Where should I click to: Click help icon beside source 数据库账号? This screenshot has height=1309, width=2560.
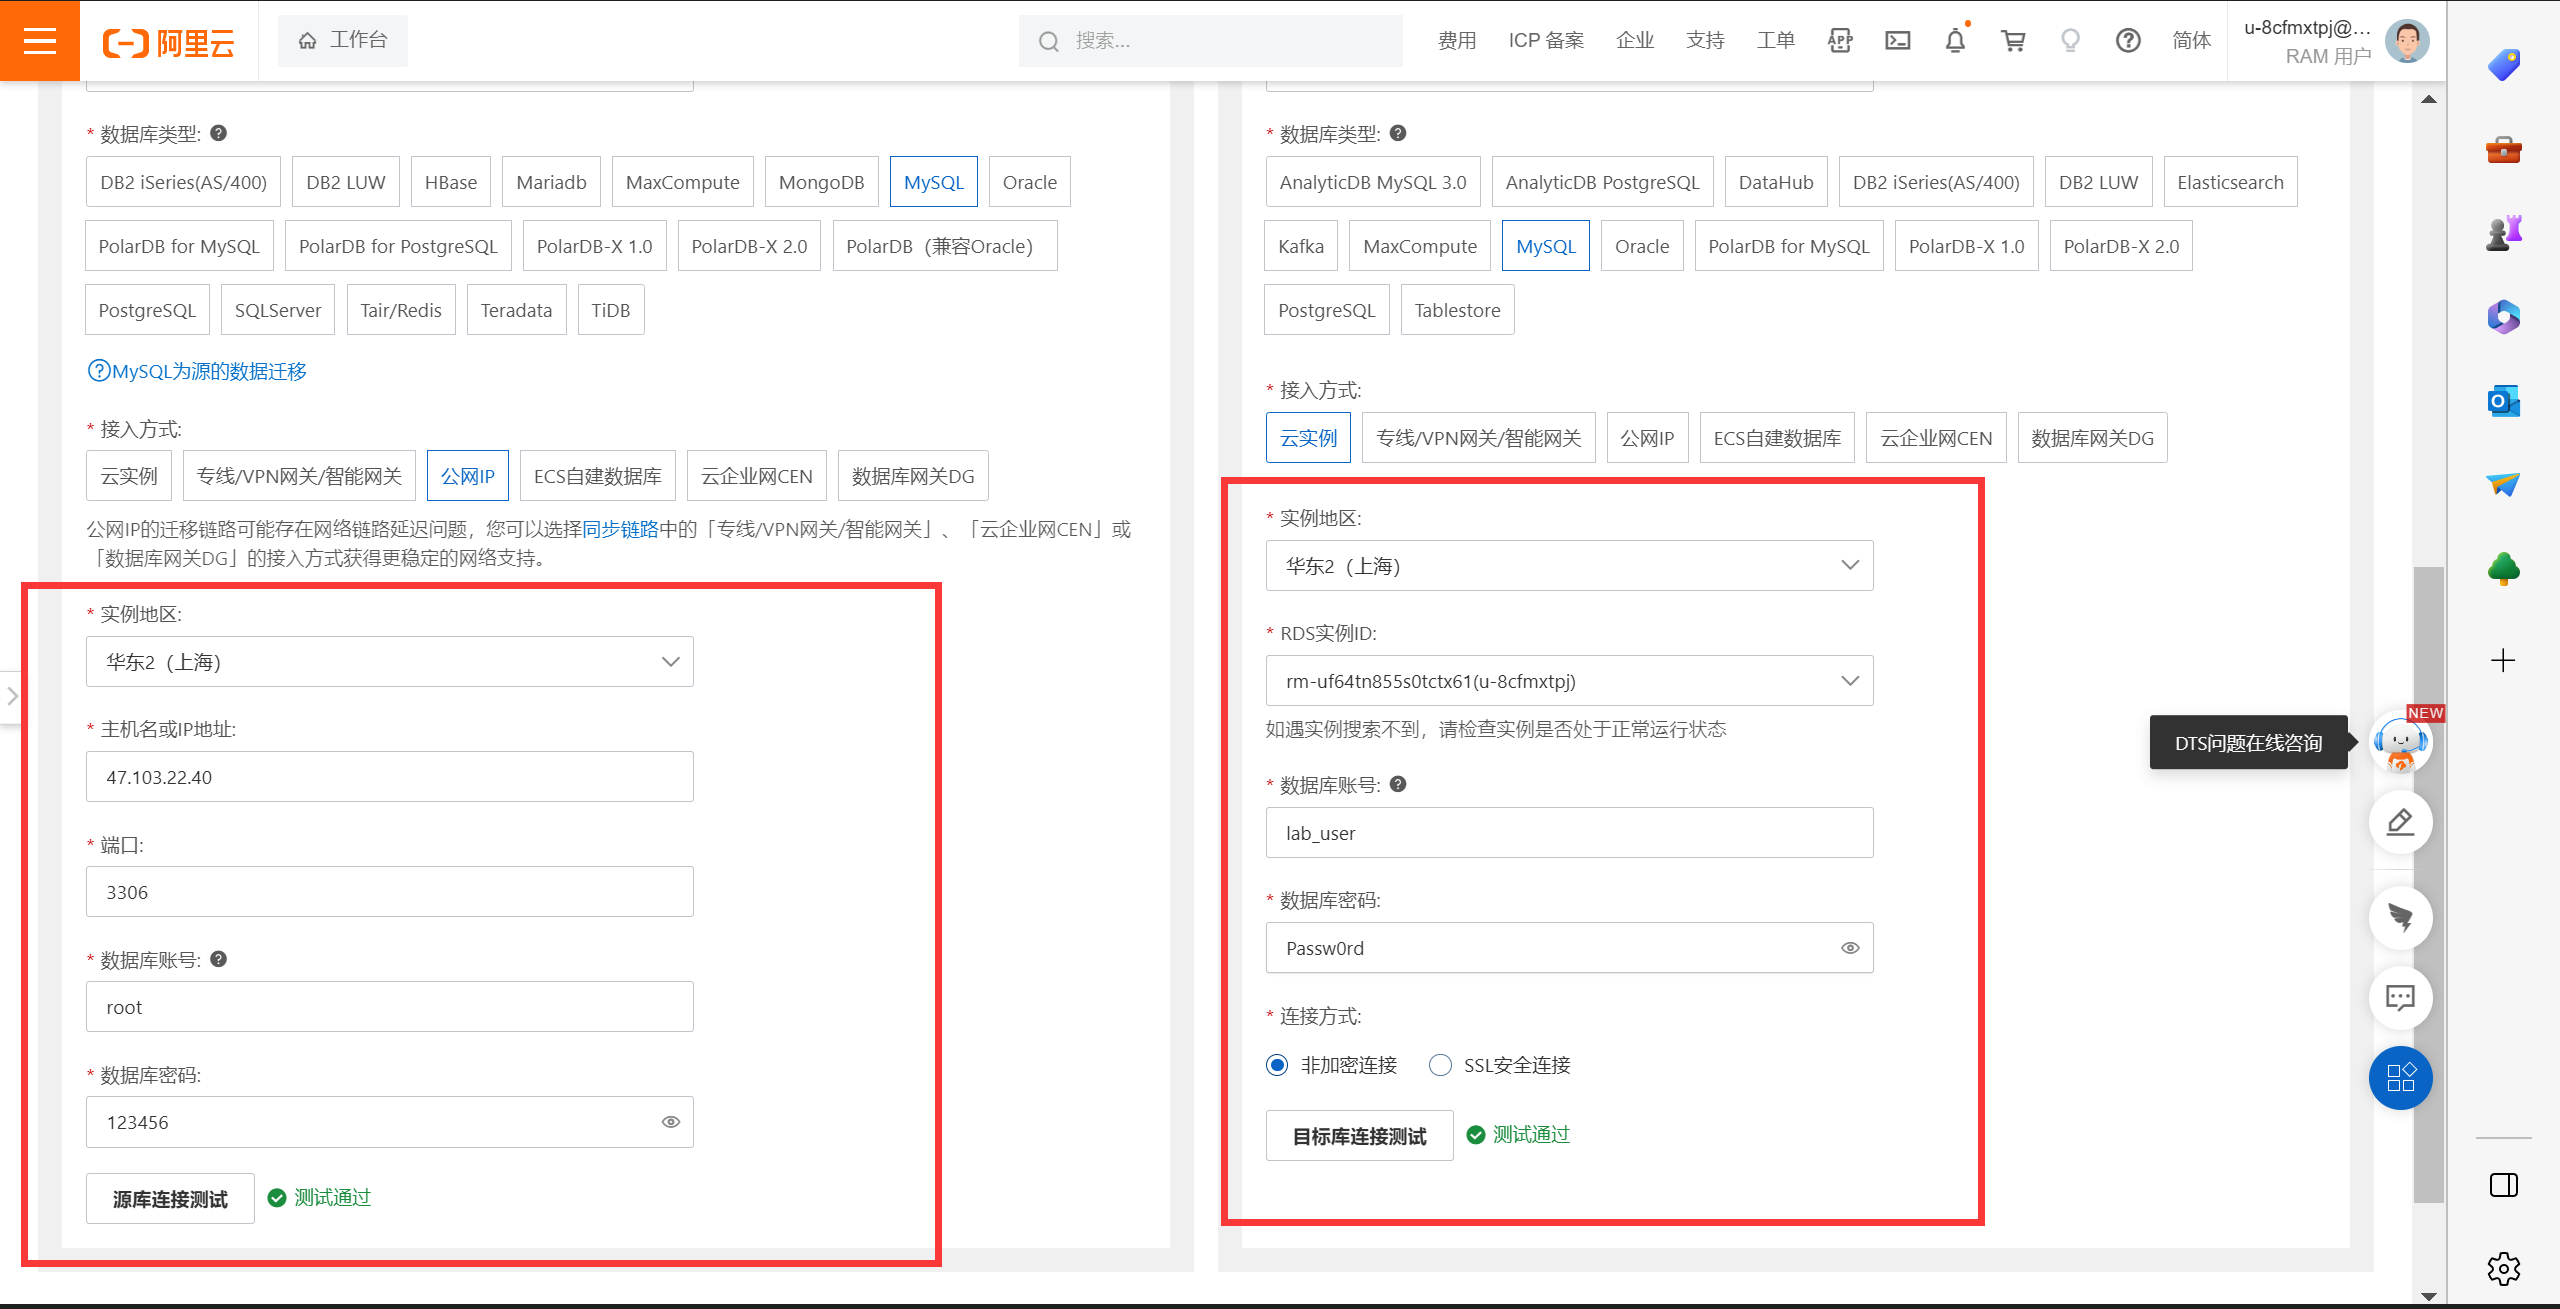219,959
